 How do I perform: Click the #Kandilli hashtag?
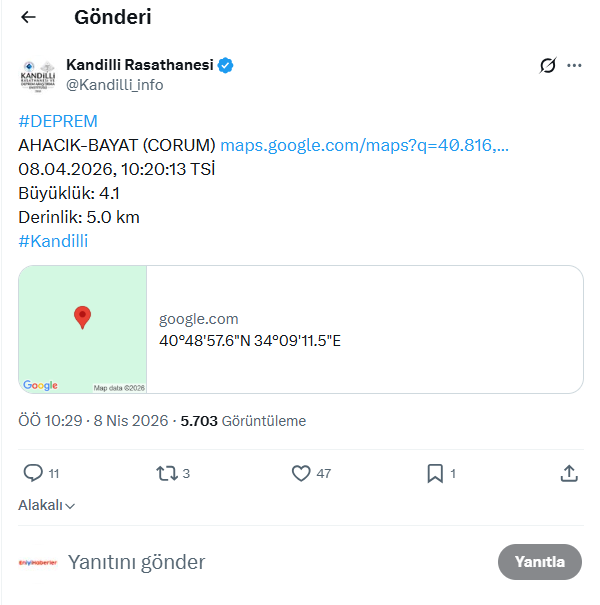53,241
